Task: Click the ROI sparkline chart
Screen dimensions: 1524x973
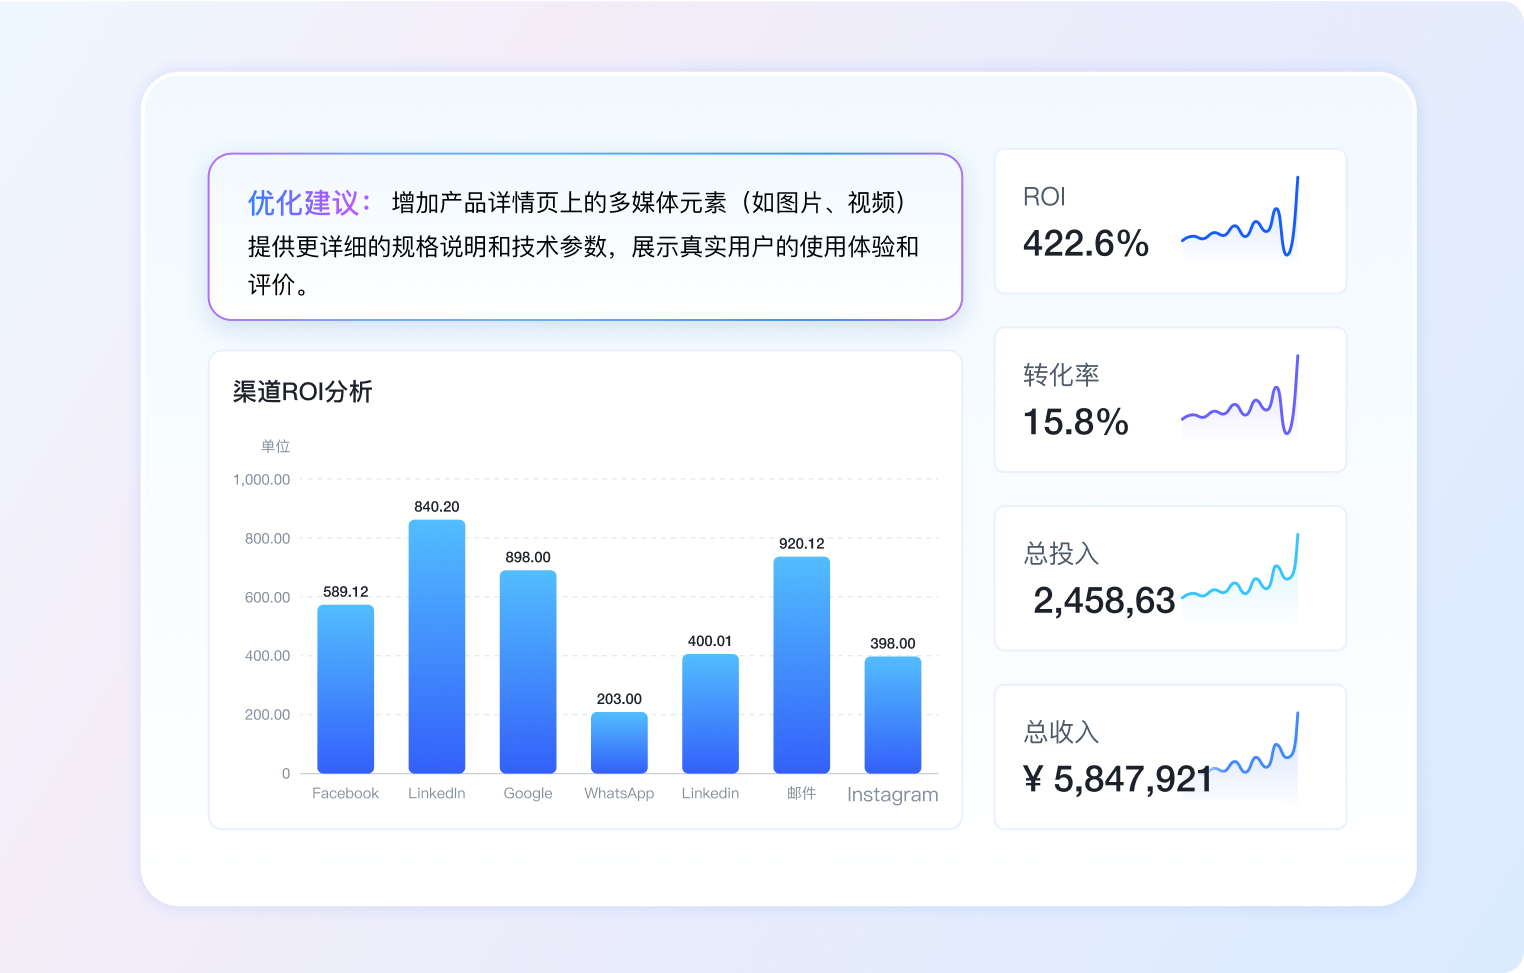Action: (1240, 218)
